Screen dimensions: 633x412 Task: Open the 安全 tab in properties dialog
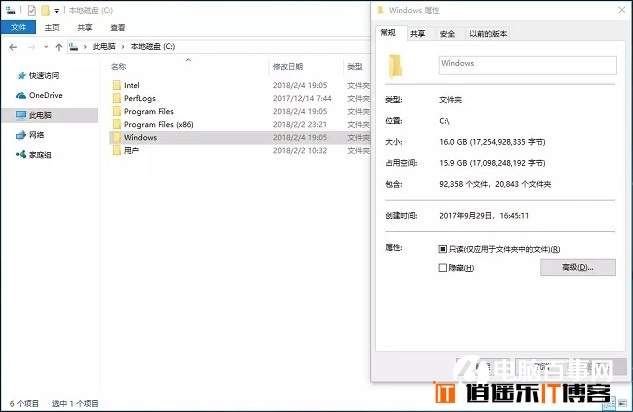pos(447,34)
